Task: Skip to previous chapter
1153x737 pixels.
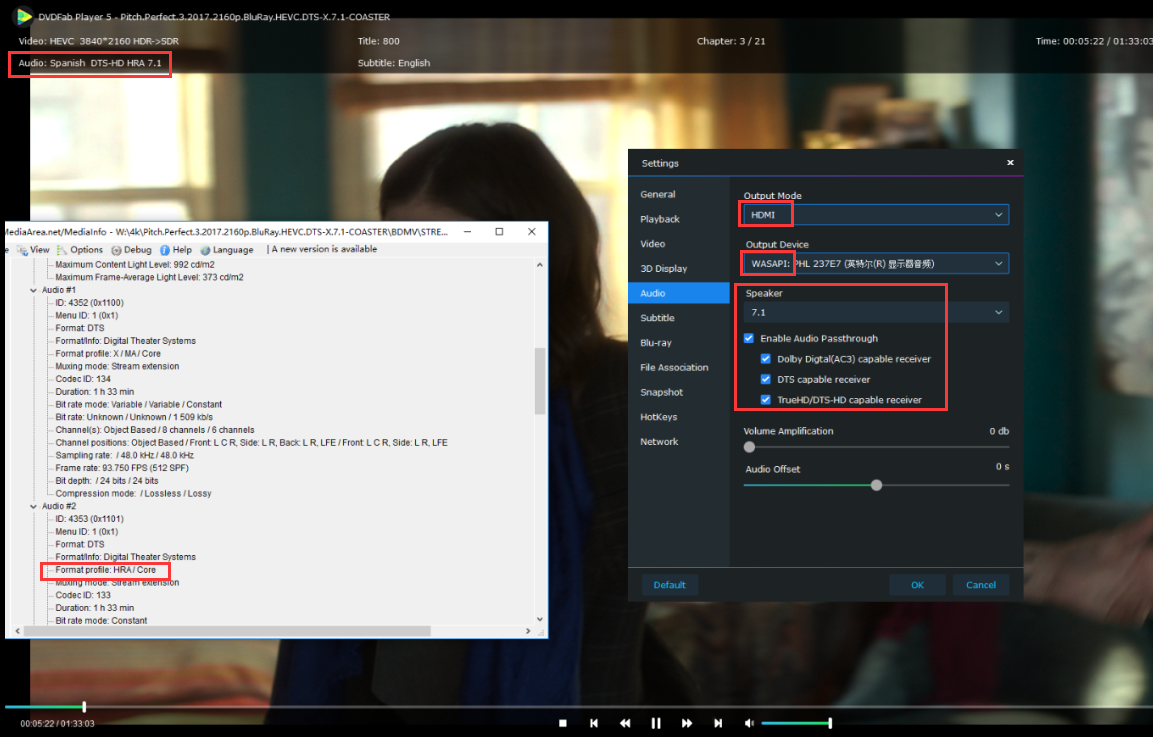Action: 594,723
